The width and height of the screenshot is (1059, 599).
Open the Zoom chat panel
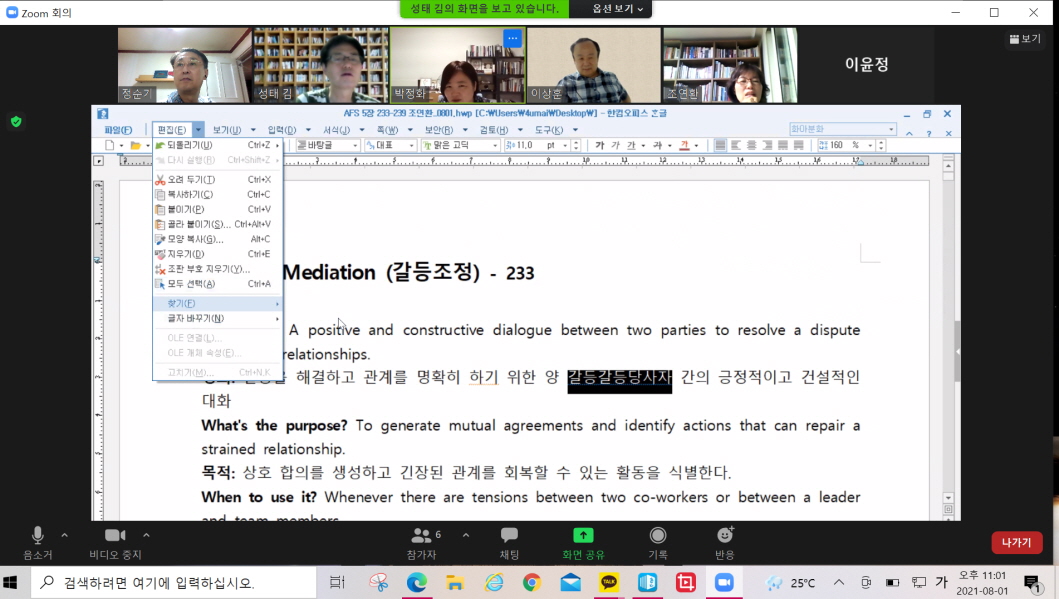(x=509, y=540)
